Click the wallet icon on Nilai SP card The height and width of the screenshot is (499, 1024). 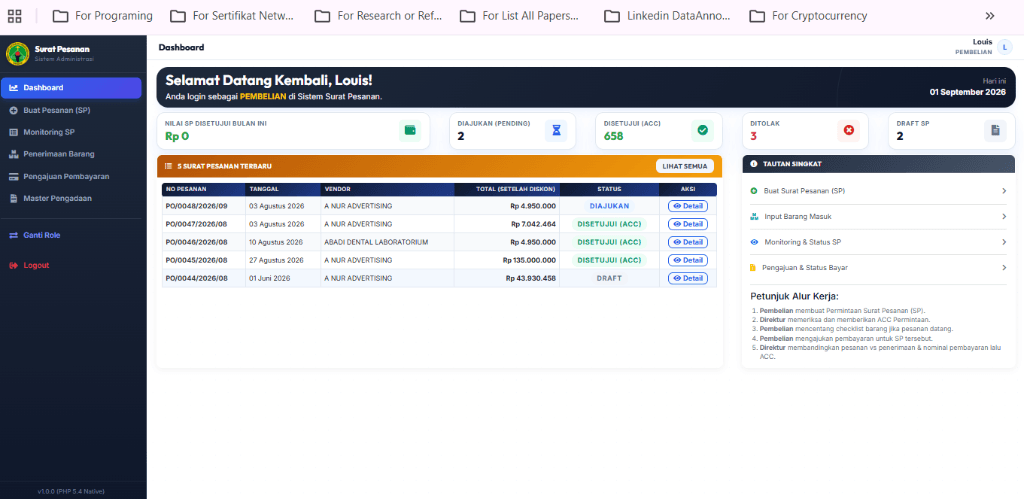(410, 131)
